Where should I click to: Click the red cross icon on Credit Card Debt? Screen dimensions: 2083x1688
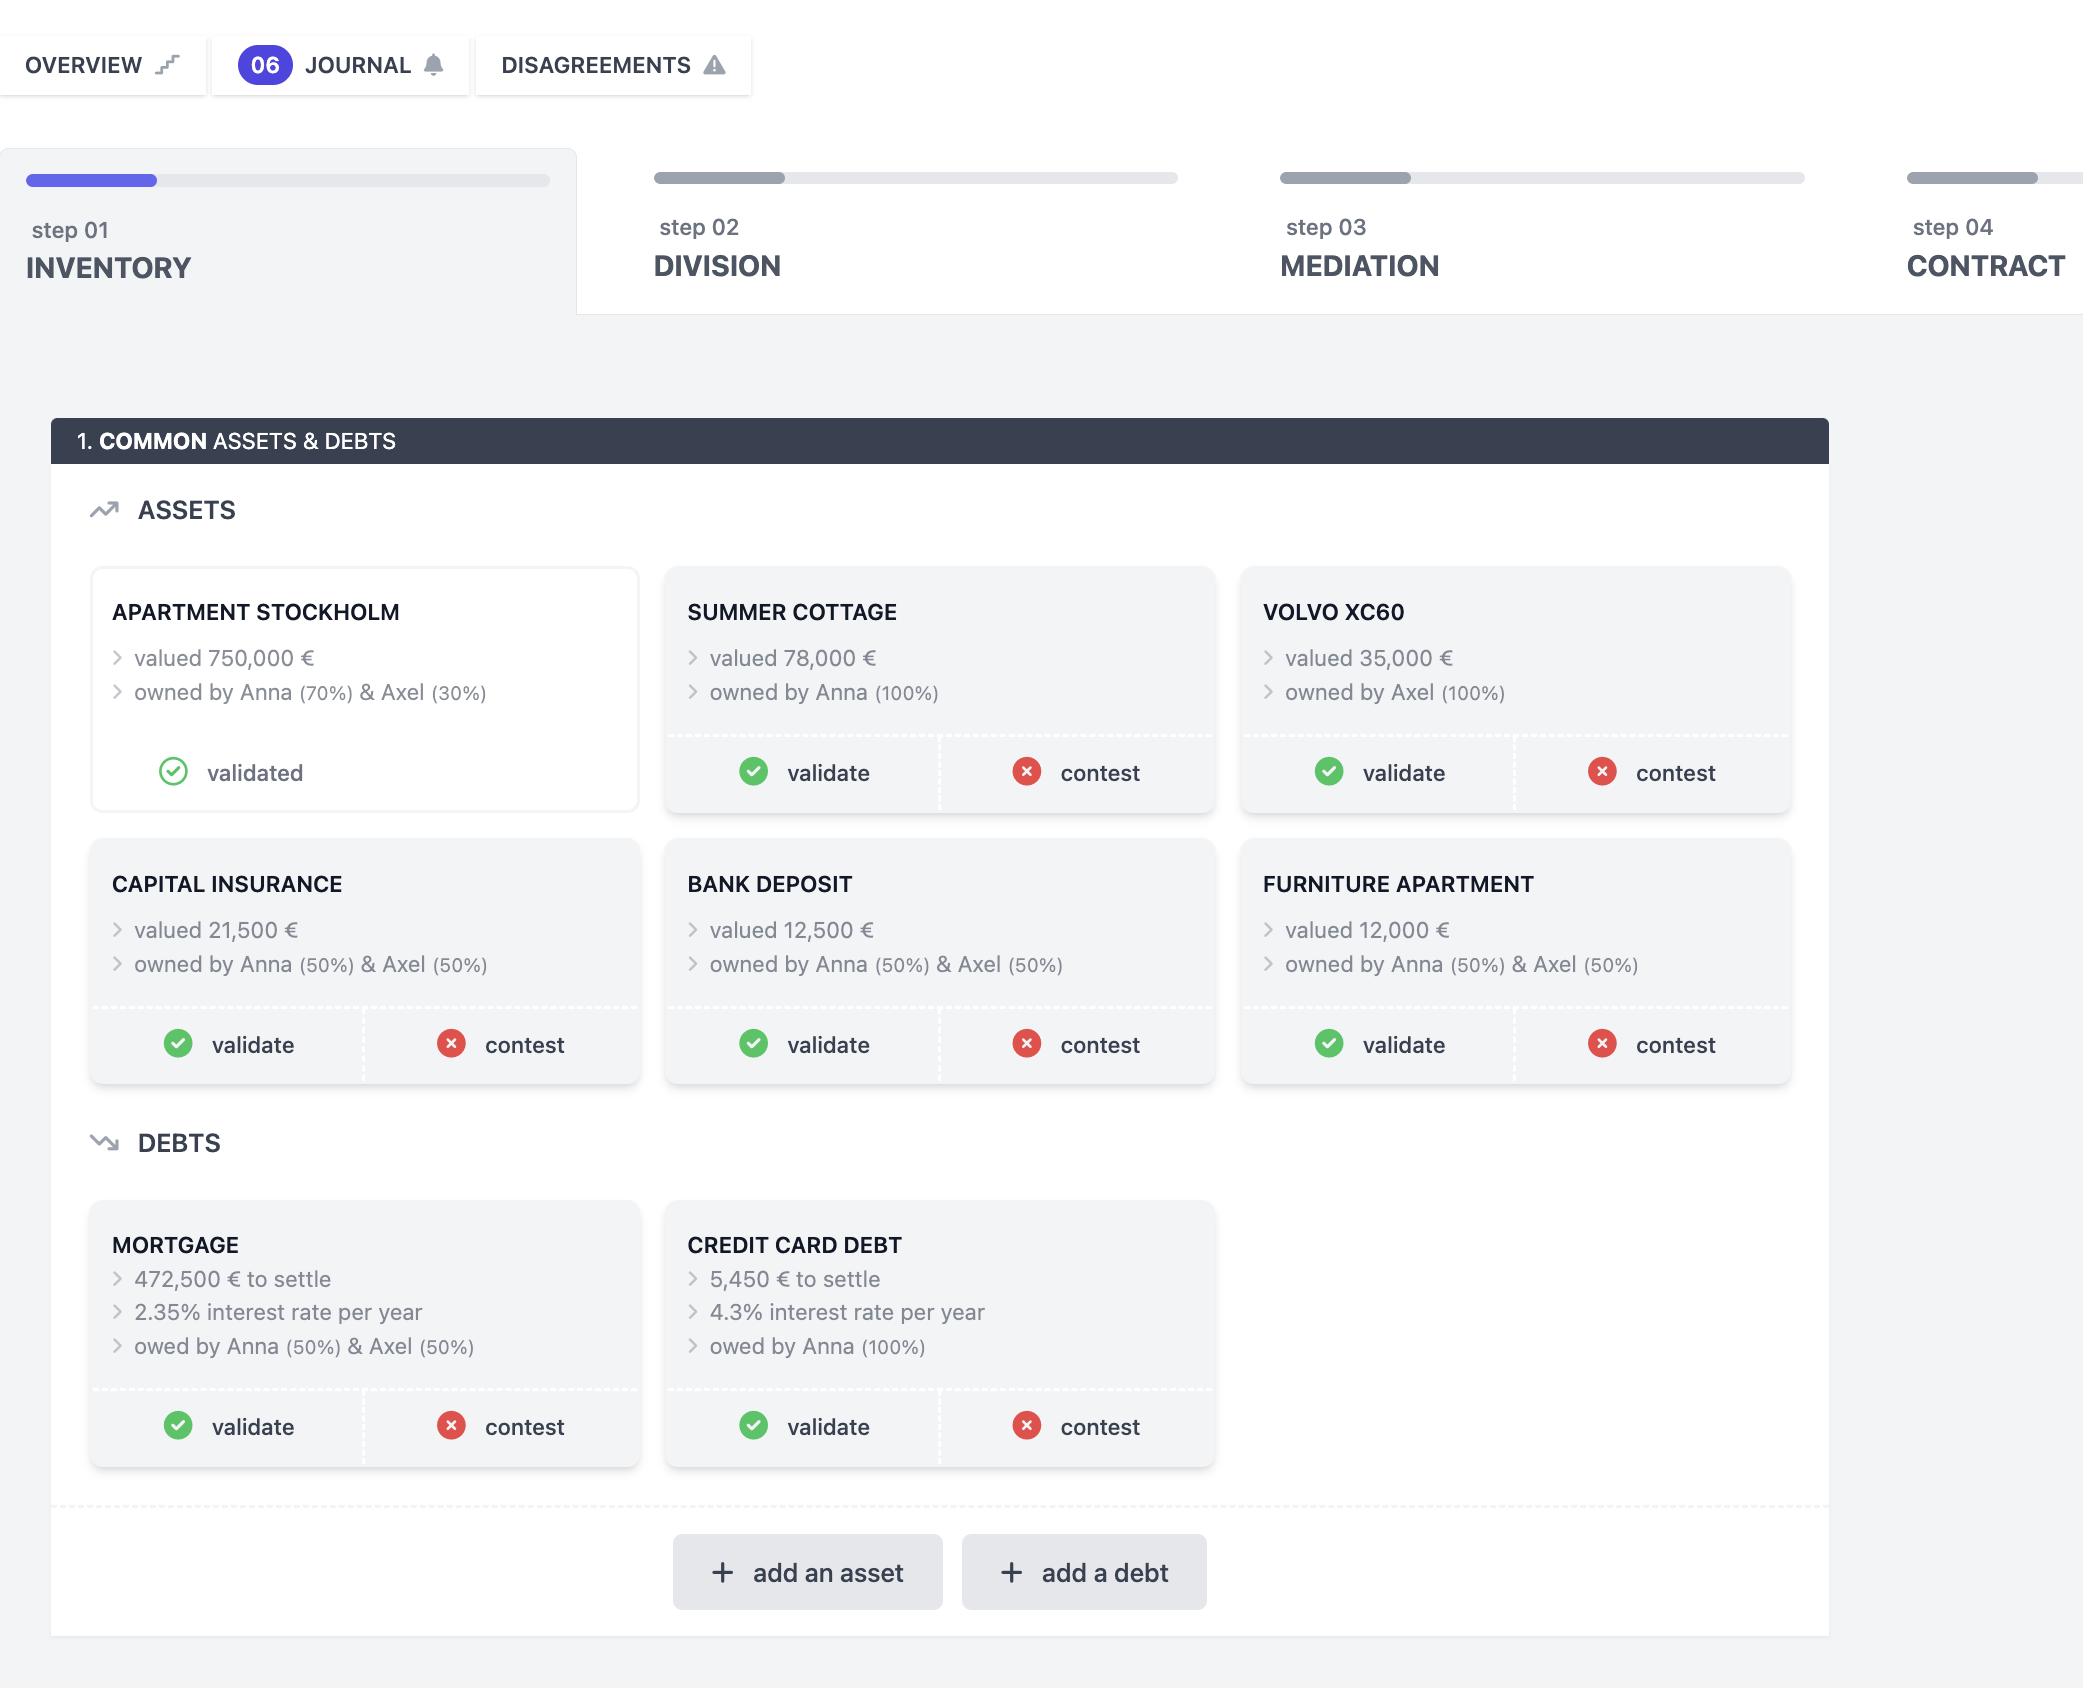click(x=1026, y=1426)
